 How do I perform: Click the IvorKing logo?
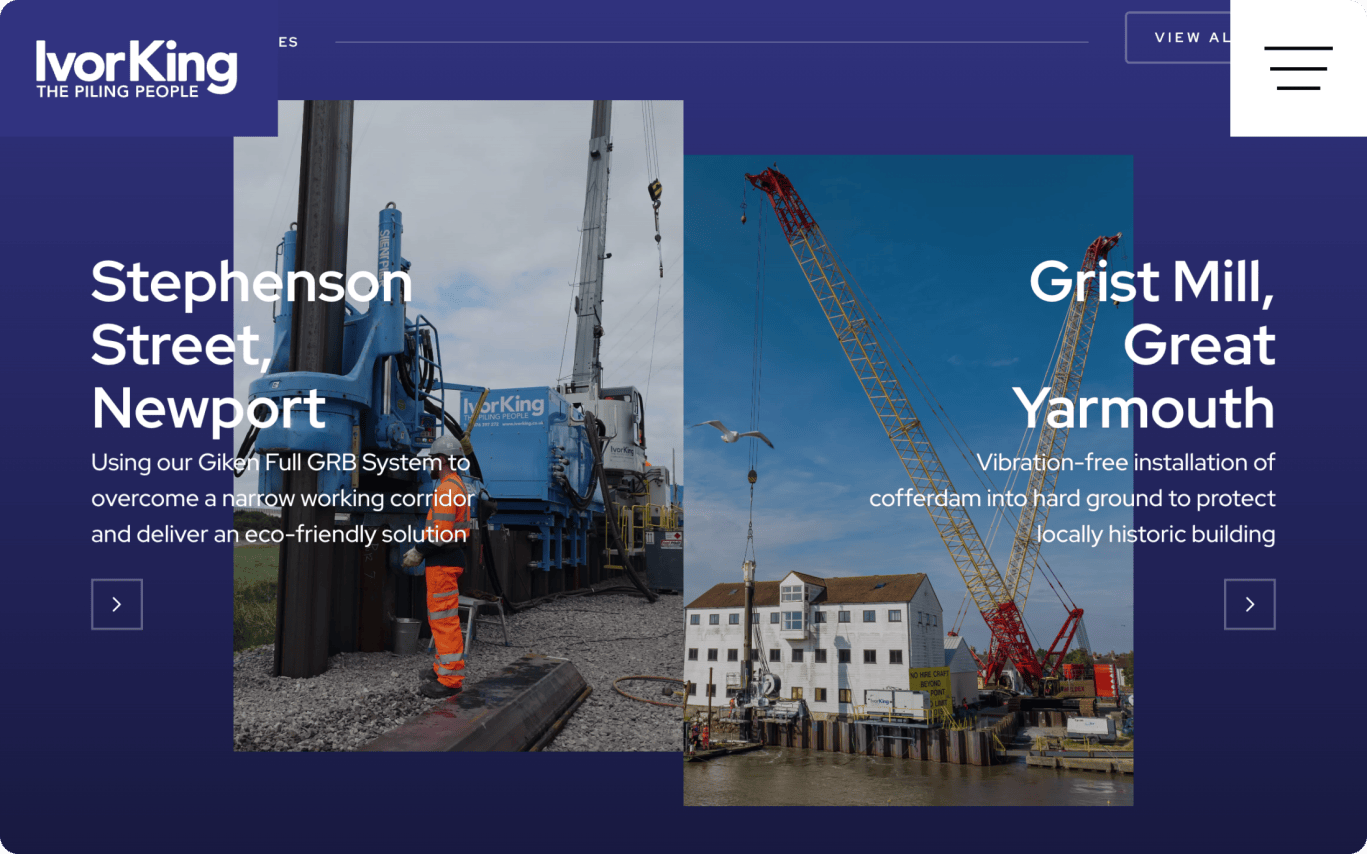pyautogui.click(x=137, y=68)
